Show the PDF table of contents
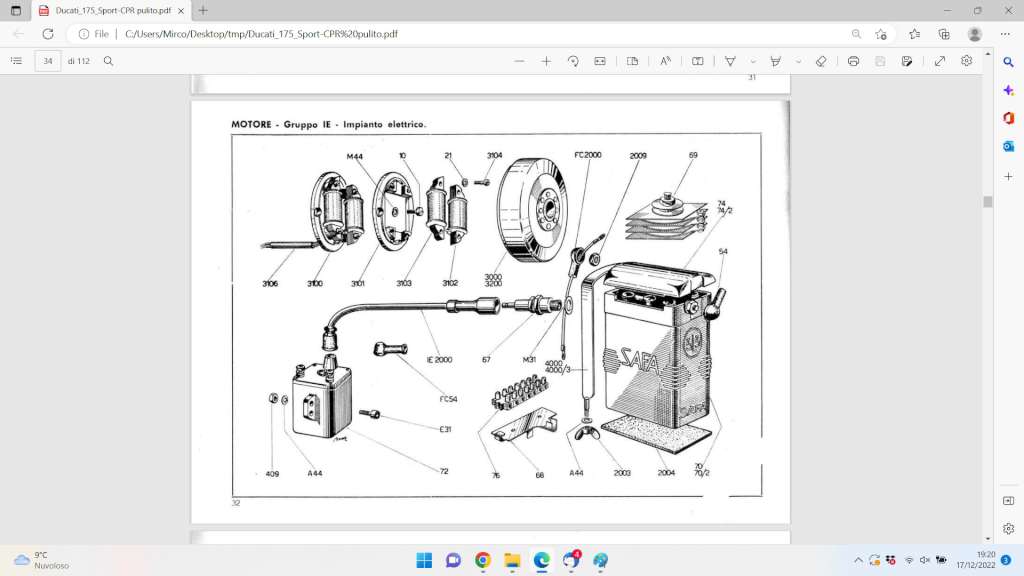 16,61
